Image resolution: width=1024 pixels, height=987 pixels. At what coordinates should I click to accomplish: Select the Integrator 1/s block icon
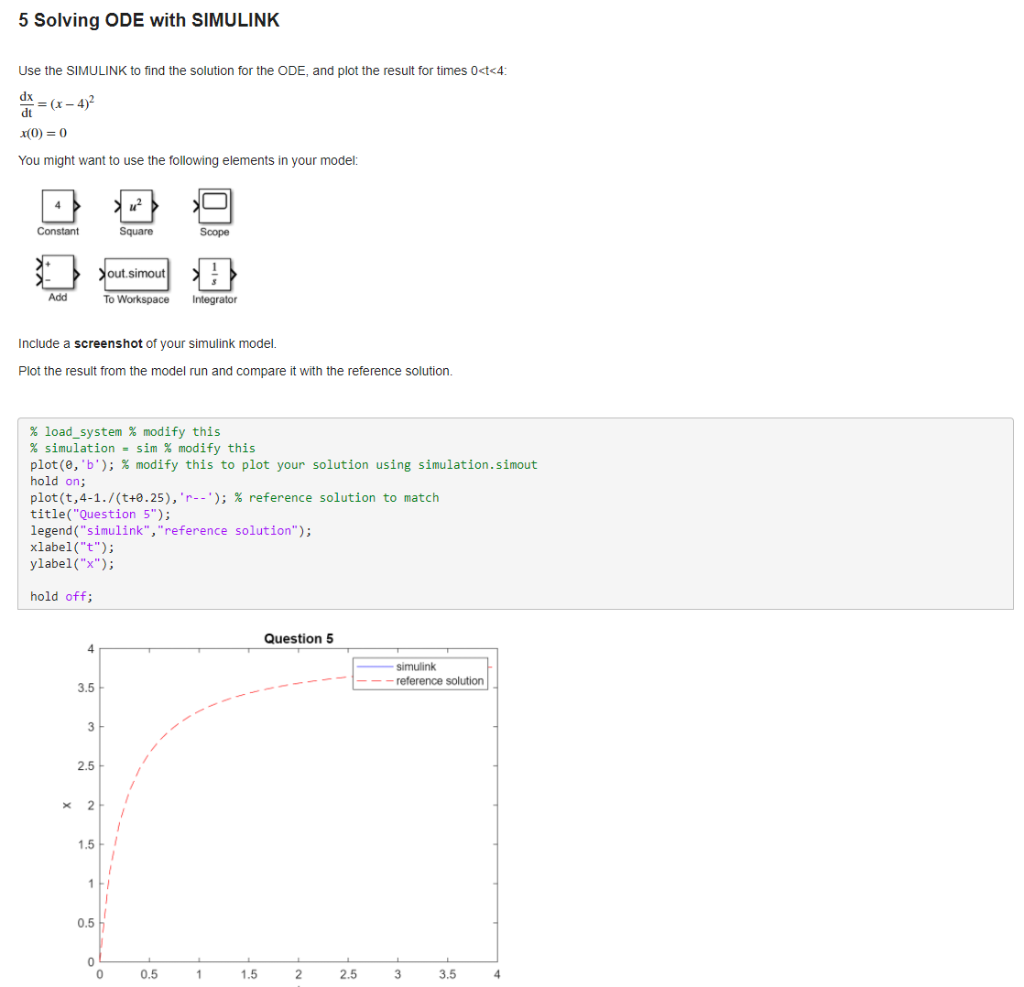click(214, 274)
